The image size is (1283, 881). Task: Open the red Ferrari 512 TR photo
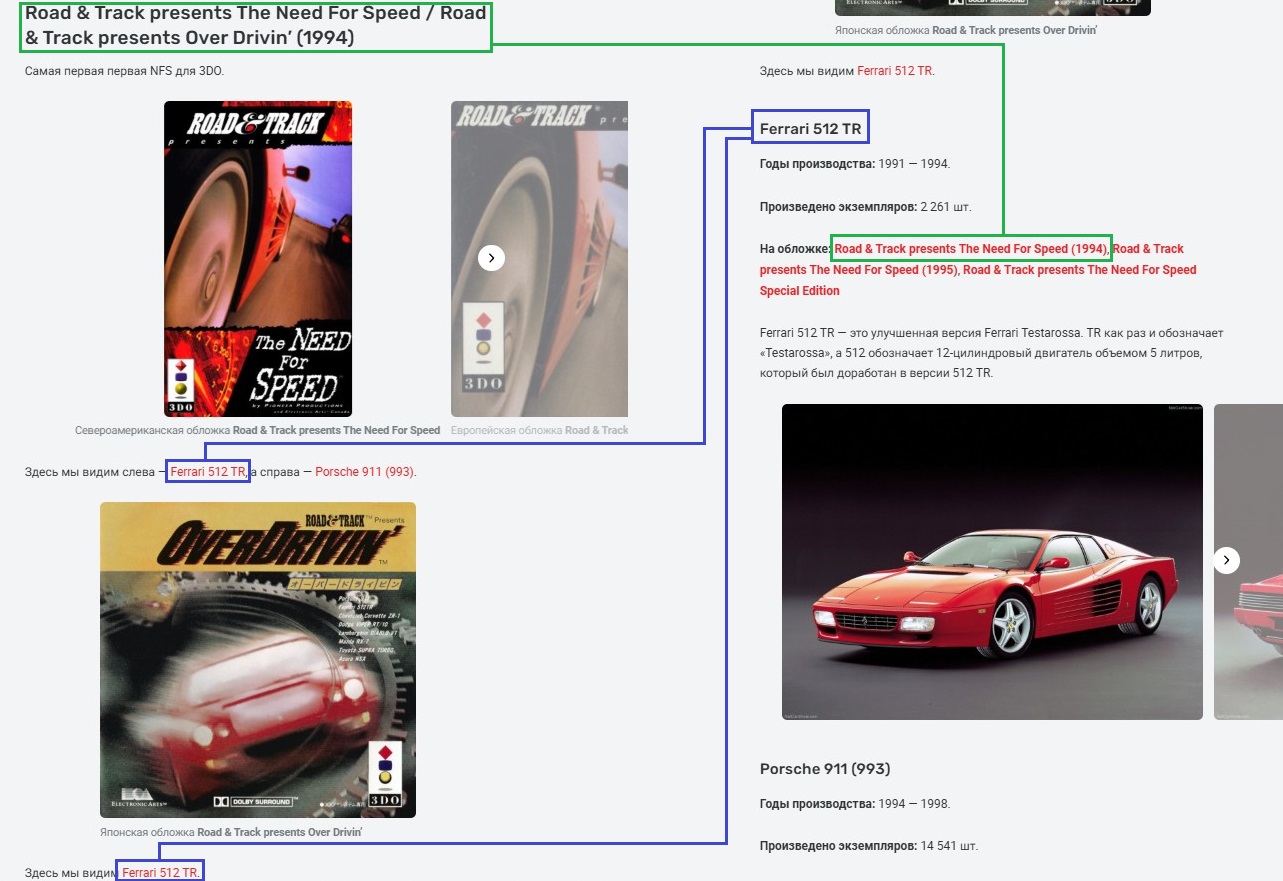click(x=991, y=561)
